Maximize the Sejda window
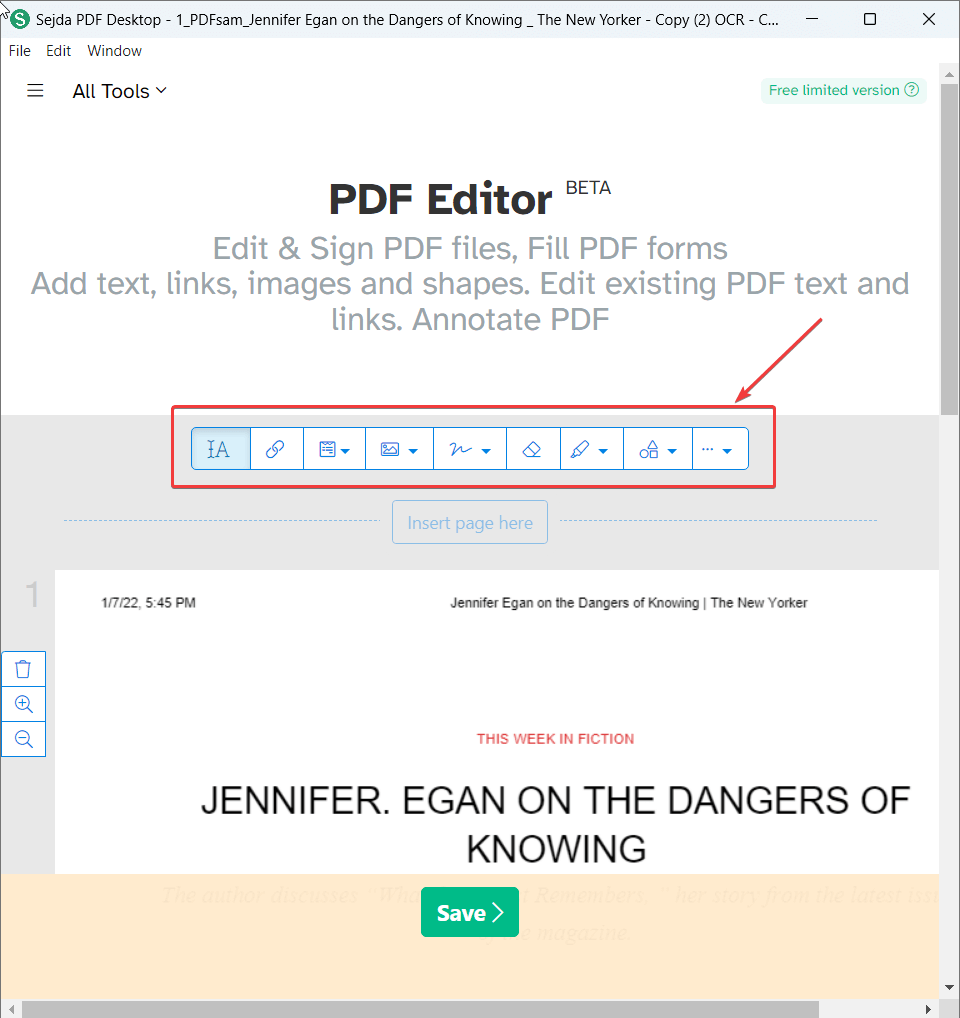The image size is (960, 1018). click(x=870, y=19)
